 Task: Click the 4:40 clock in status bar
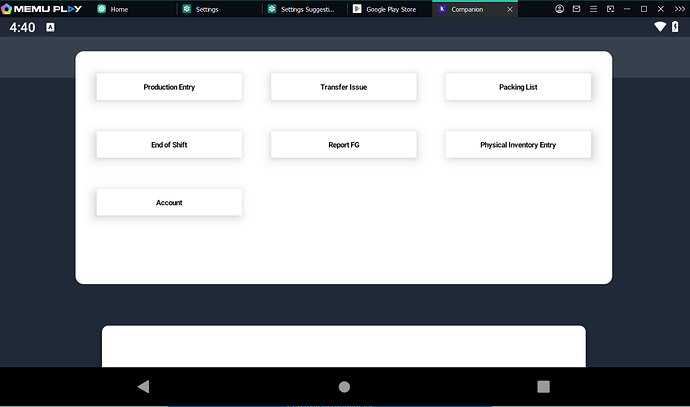point(22,27)
